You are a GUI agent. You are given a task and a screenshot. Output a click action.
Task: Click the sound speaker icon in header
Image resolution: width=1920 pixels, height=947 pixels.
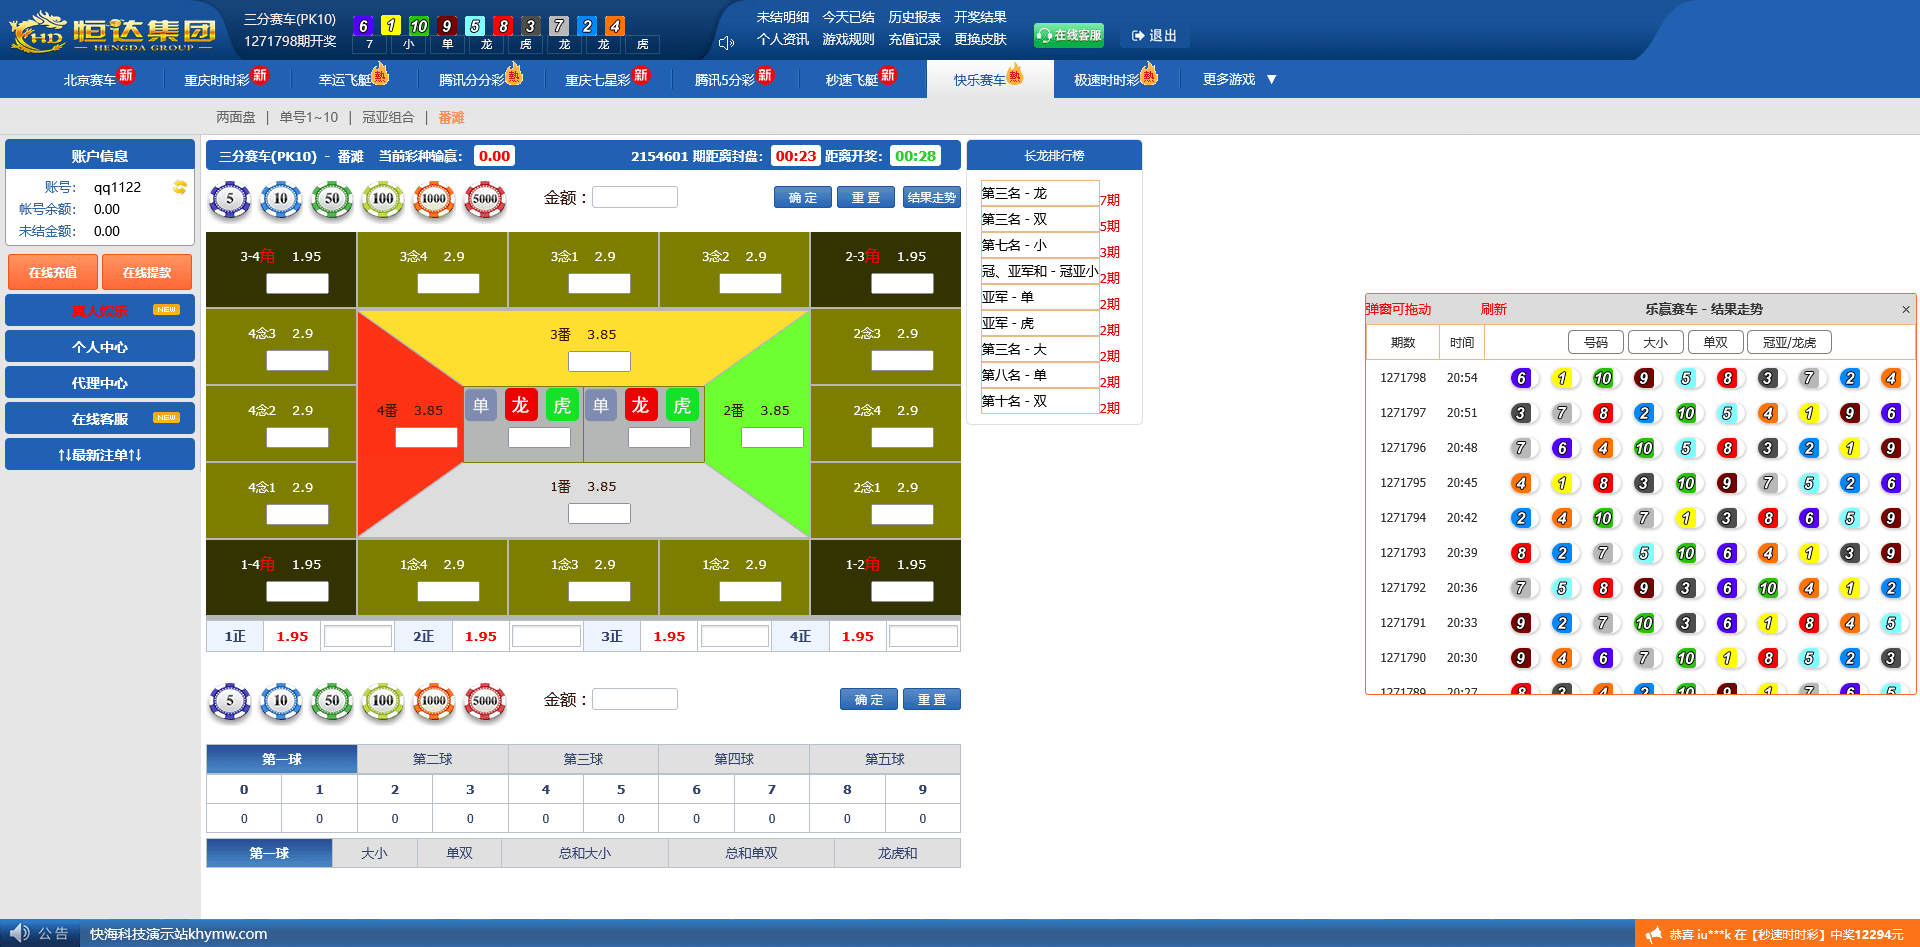726,42
